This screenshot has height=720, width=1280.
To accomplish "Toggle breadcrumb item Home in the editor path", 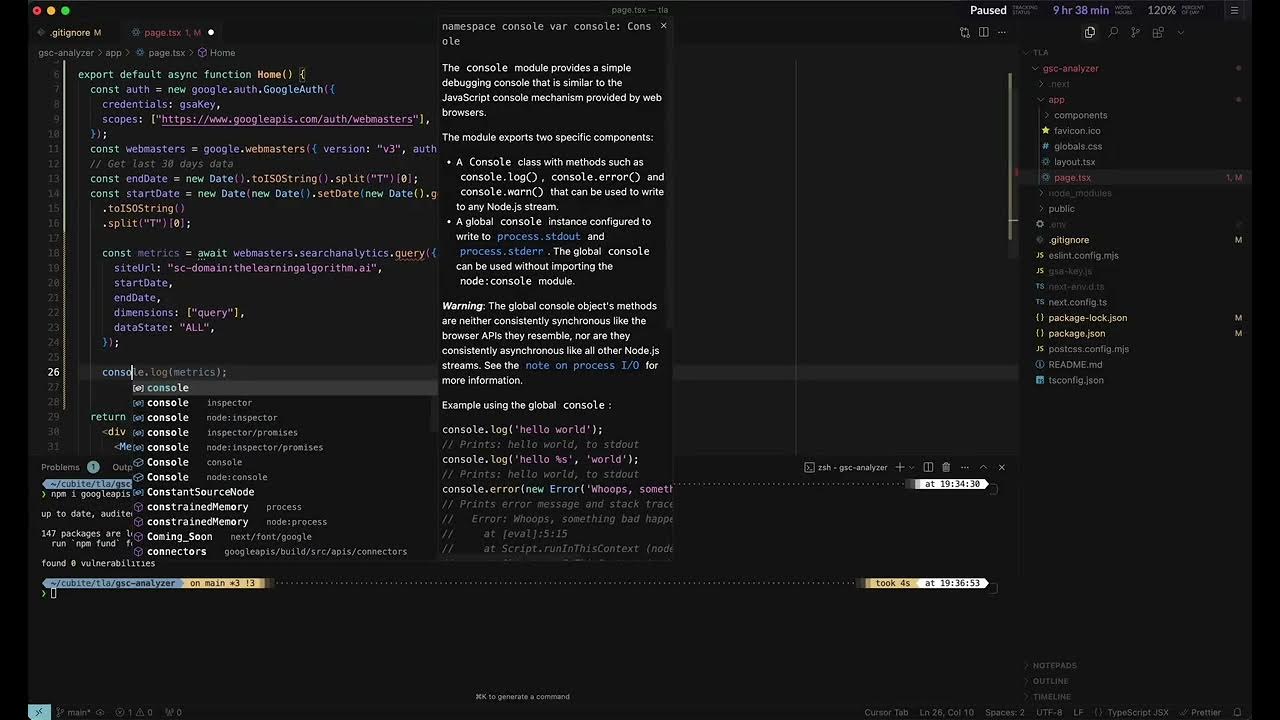I will tap(222, 53).
